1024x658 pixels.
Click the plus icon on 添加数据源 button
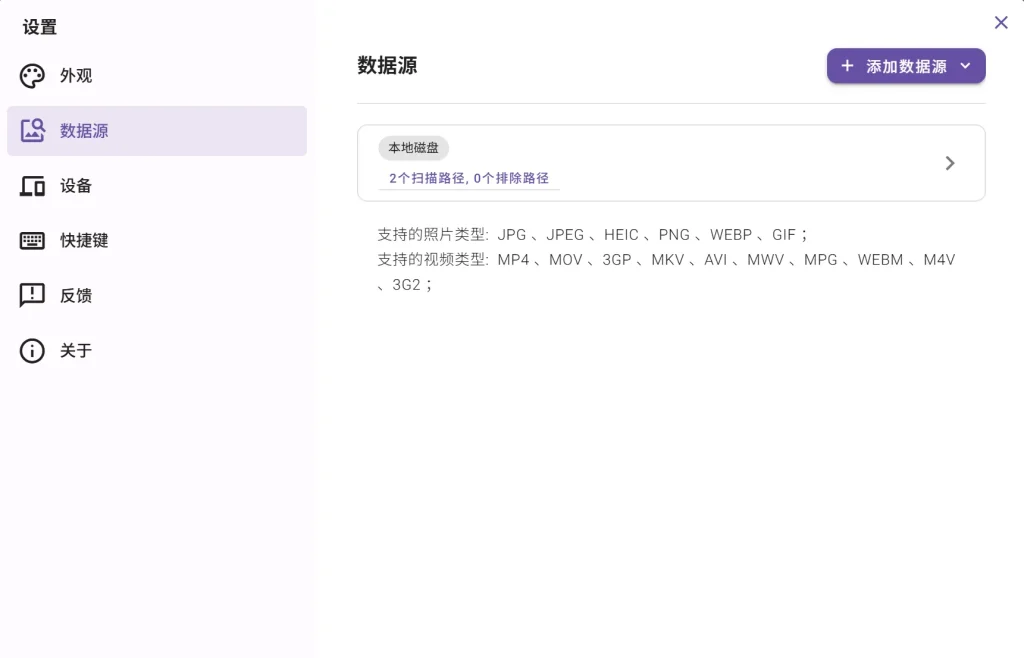(847, 66)
